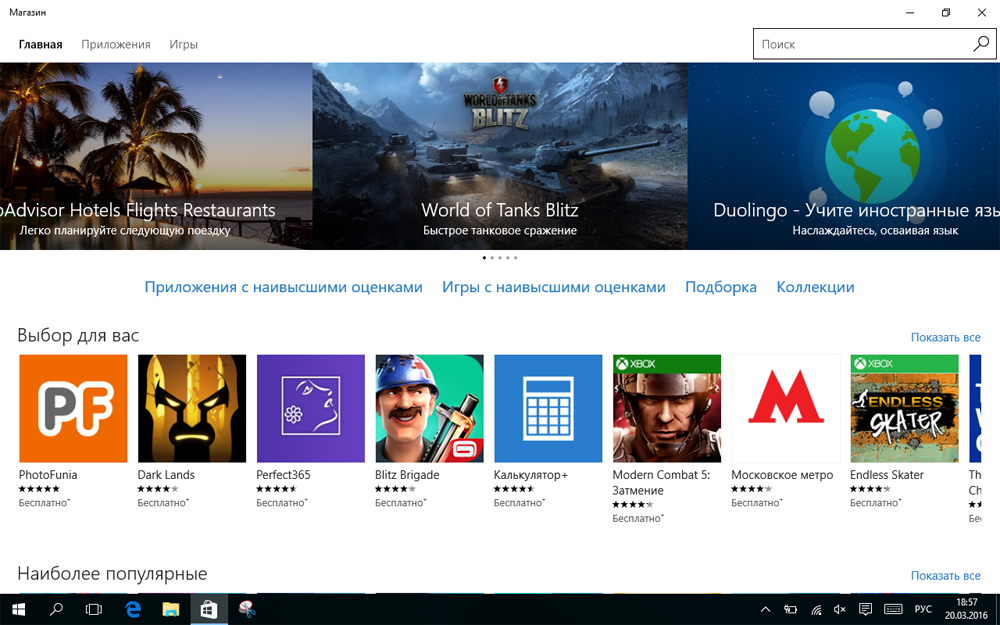Select the first carousel page dot

[484, 258]
